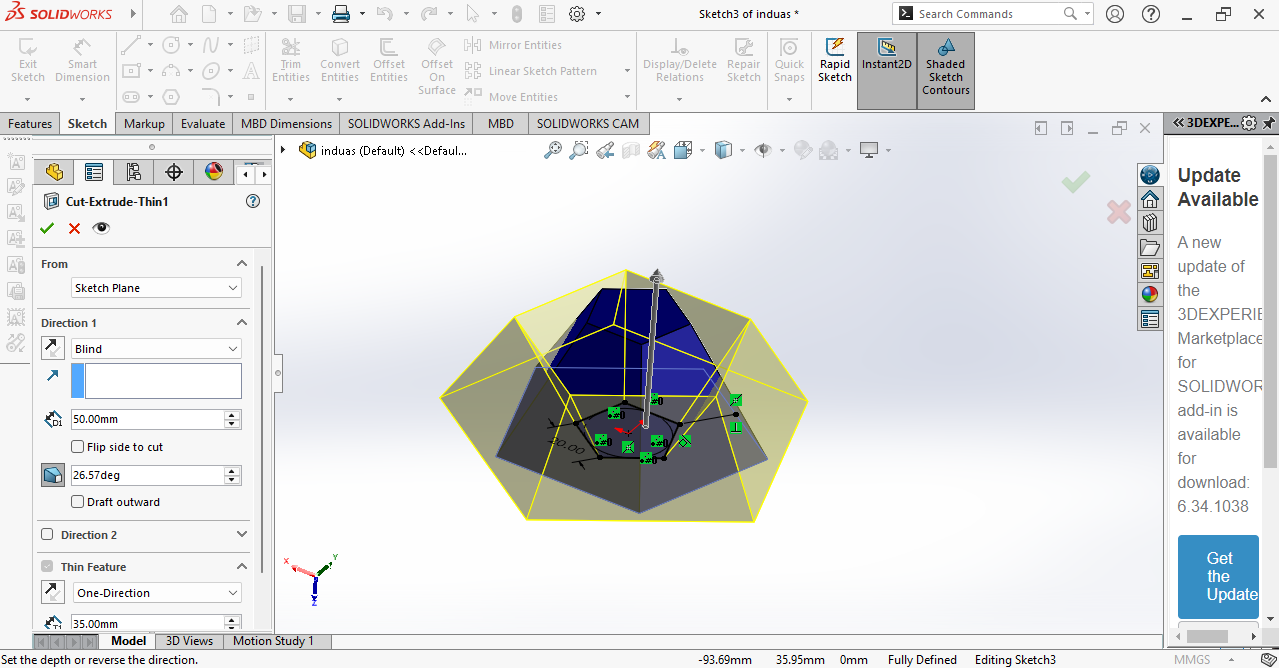Switch to the Features tab
The height and width of the screenshot is (668, 1279).
point(30,124)
